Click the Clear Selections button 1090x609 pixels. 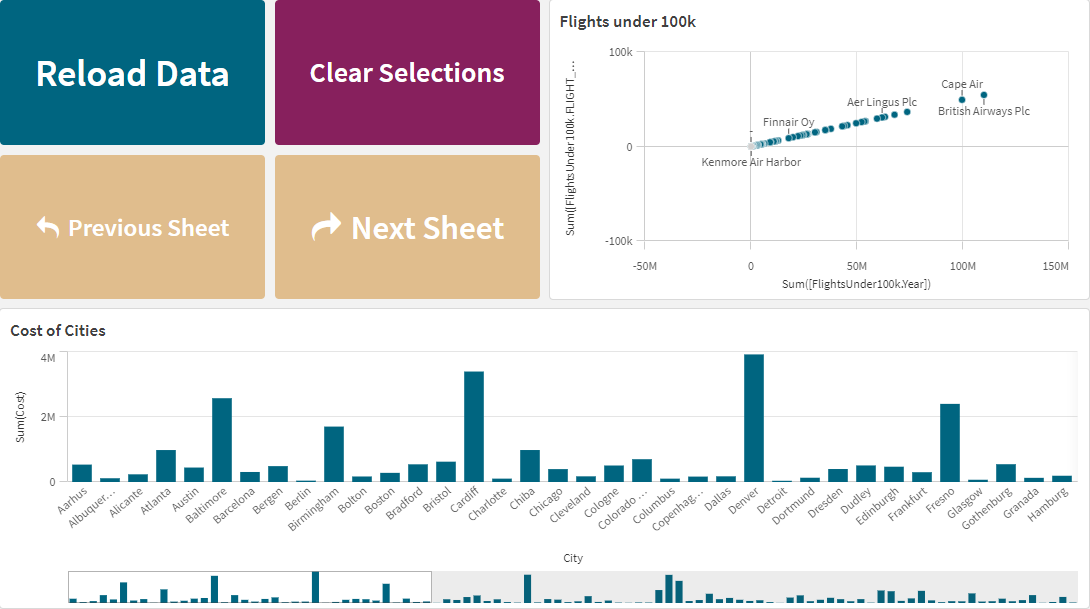(406, 72)
